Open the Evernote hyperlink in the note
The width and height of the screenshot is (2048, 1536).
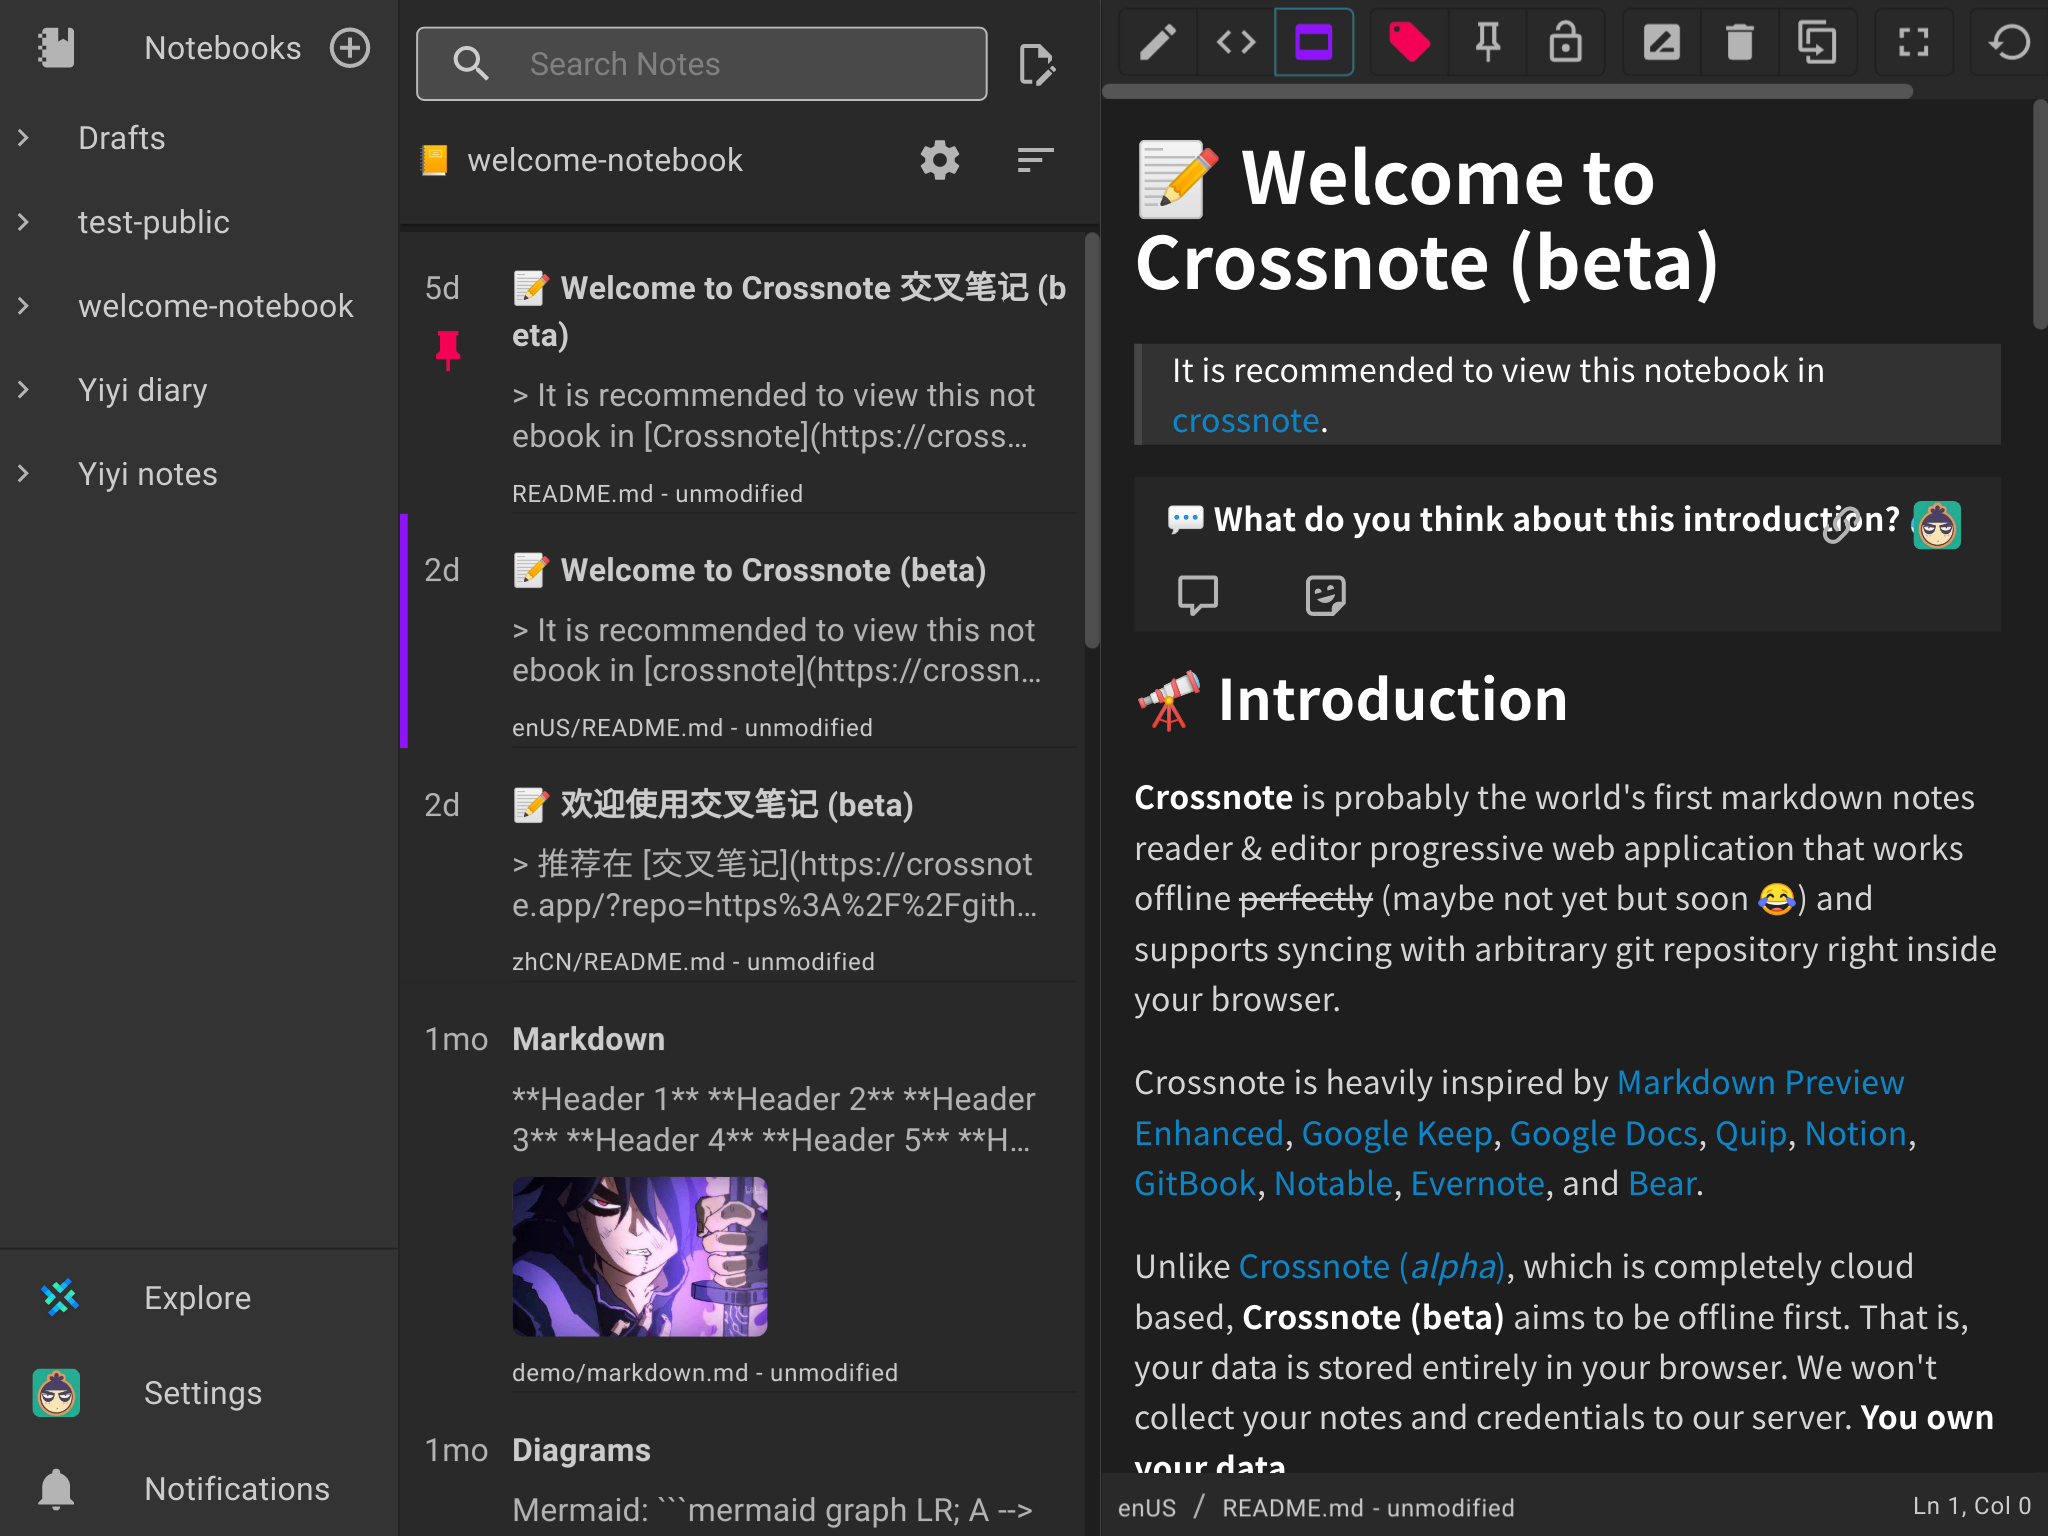click(1477, 1183)
